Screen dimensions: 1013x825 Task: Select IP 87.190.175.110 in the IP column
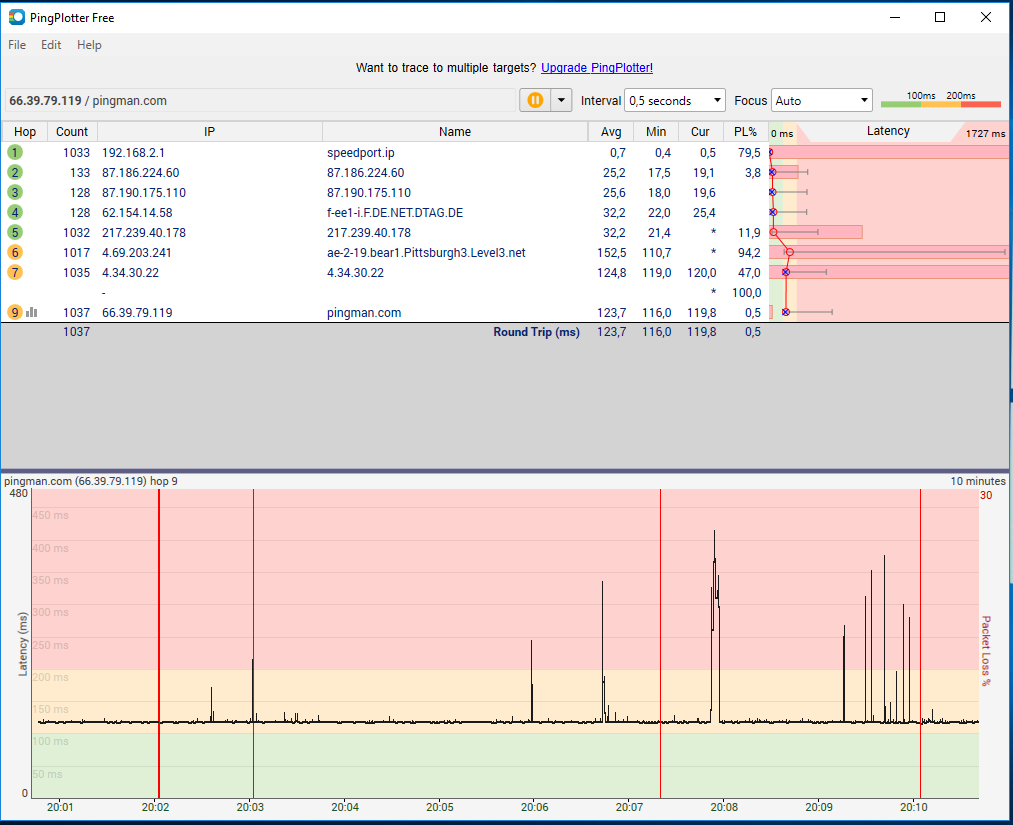coord(144,193)
